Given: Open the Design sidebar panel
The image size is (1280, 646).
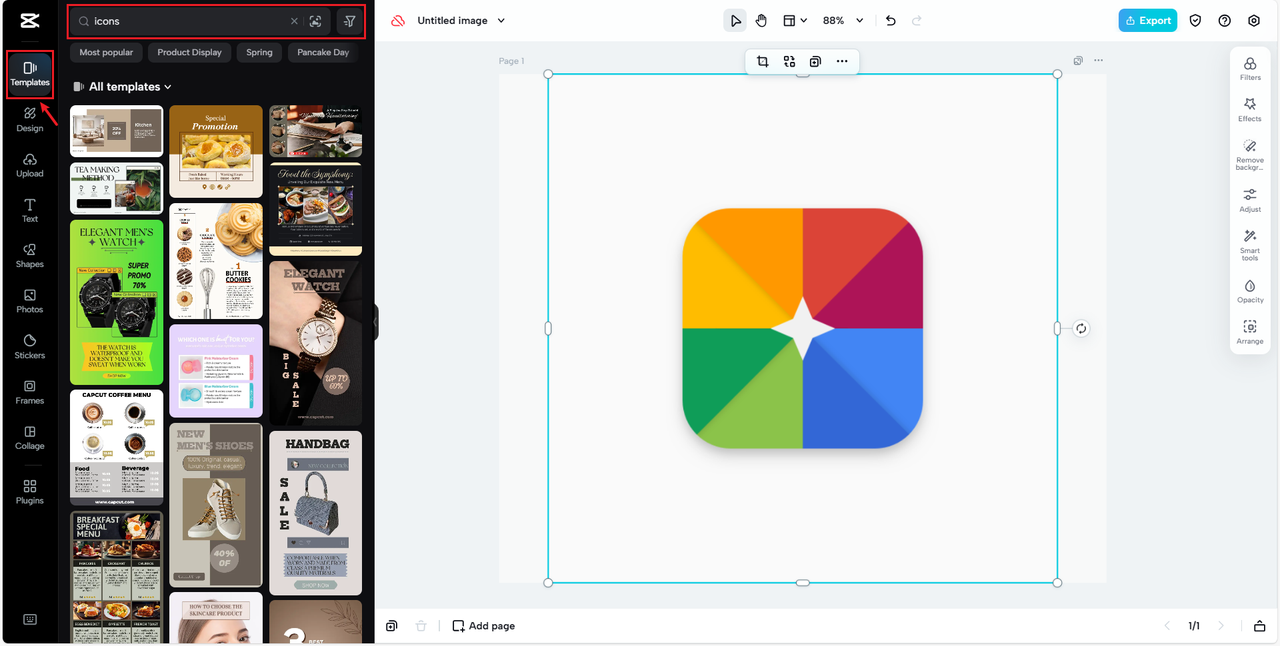Looking at the screenshot, I should pos(30,120).
